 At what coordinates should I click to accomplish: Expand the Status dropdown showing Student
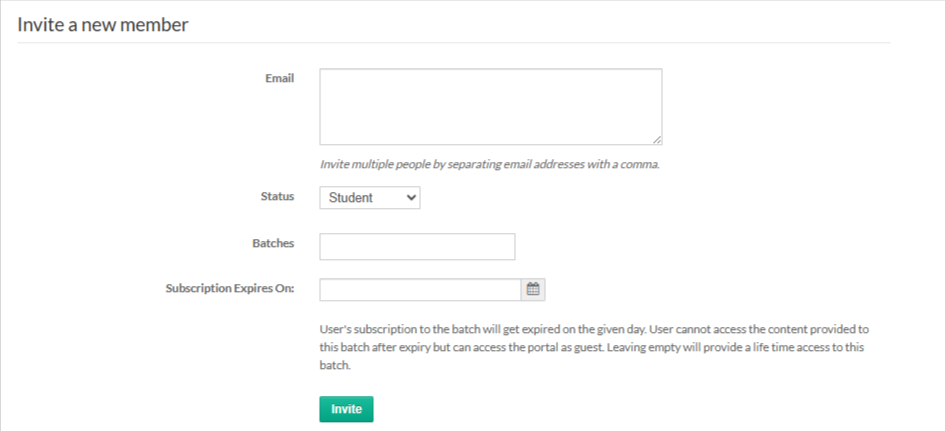click(370, 198)
